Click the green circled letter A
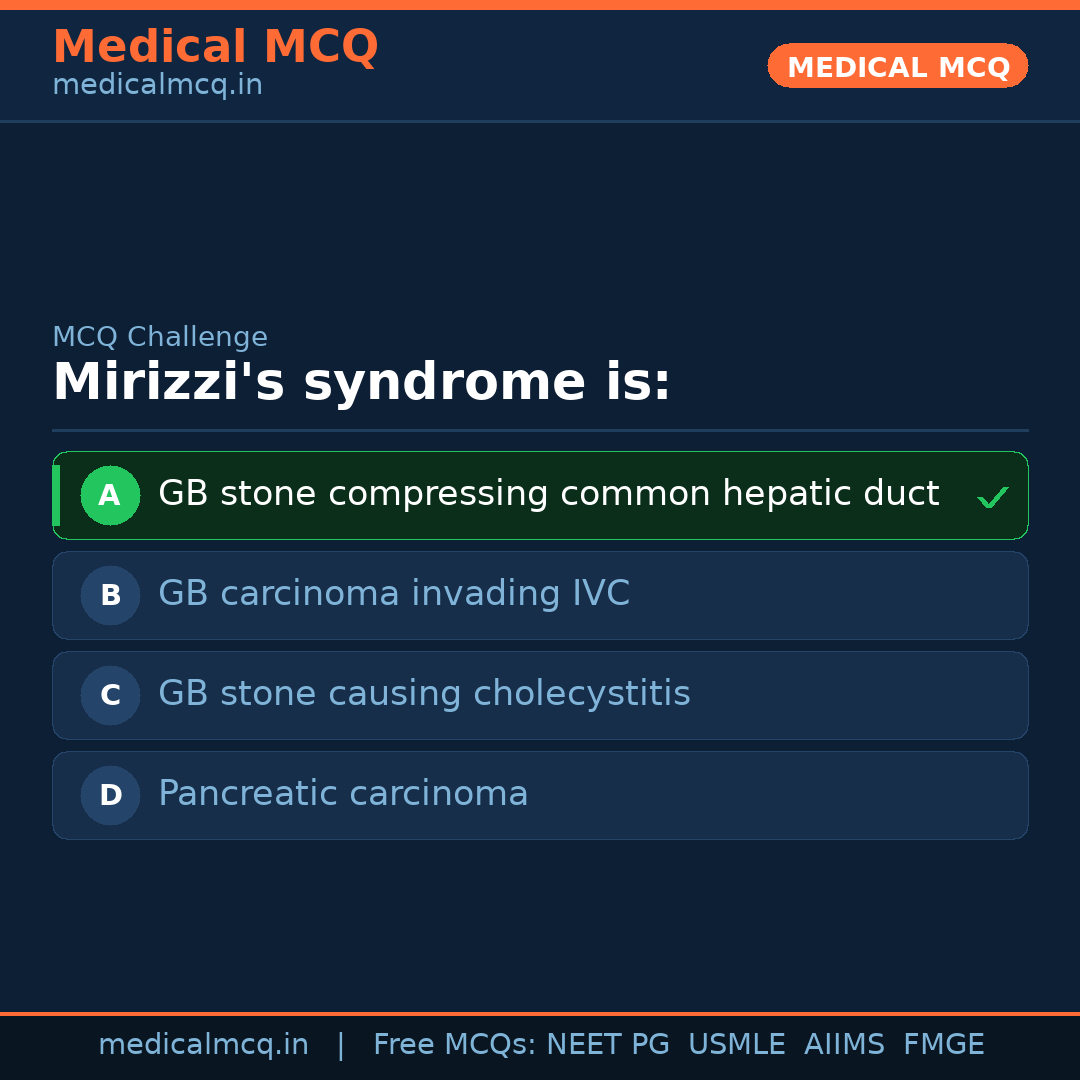Viewport: 1080px width, 1080px height. (x=110, y=495)
